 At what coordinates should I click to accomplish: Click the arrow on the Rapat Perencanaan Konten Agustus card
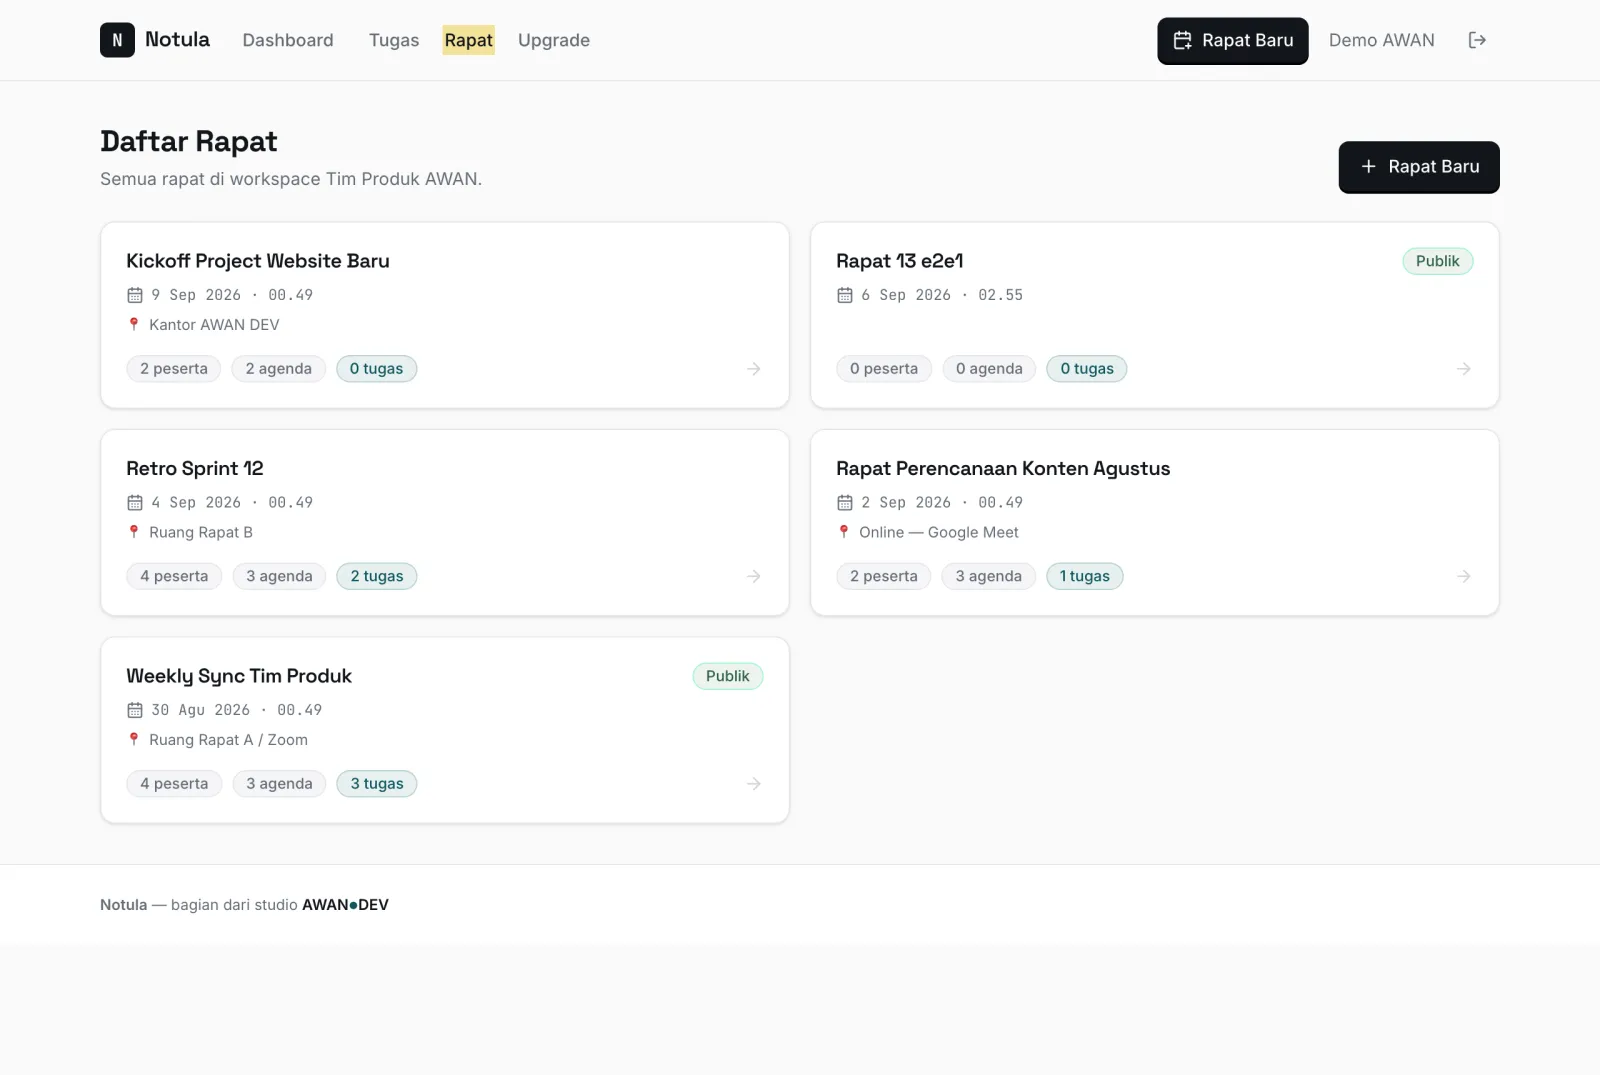pyautogui.click(x=1464, y=576)
